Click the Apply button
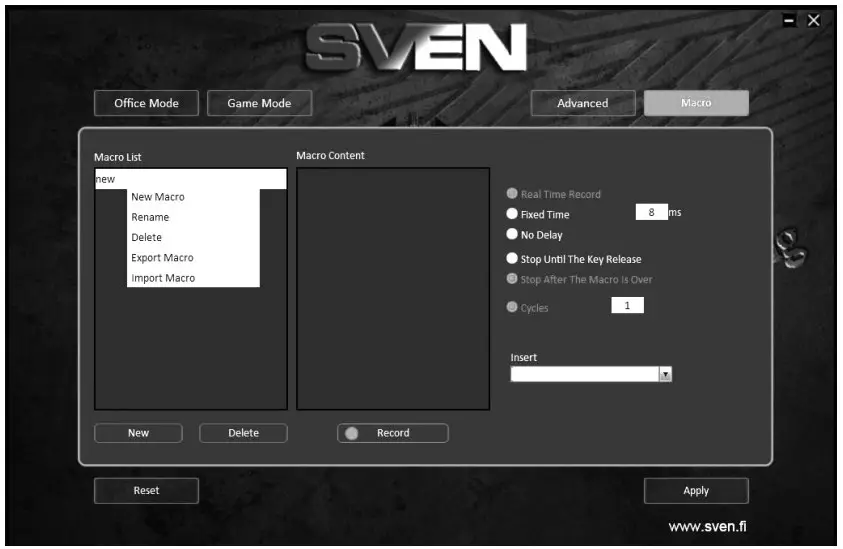 click(x=696, y=490)
